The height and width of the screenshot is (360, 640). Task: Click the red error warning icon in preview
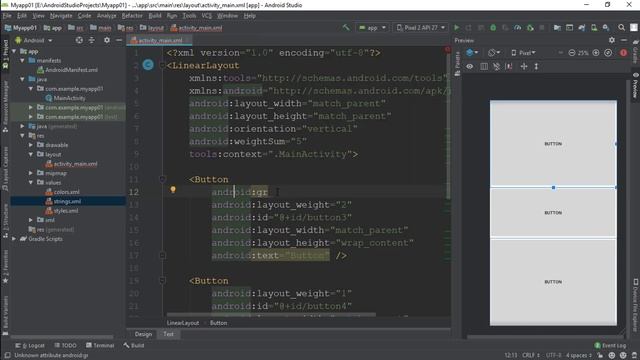click(623, 53)
